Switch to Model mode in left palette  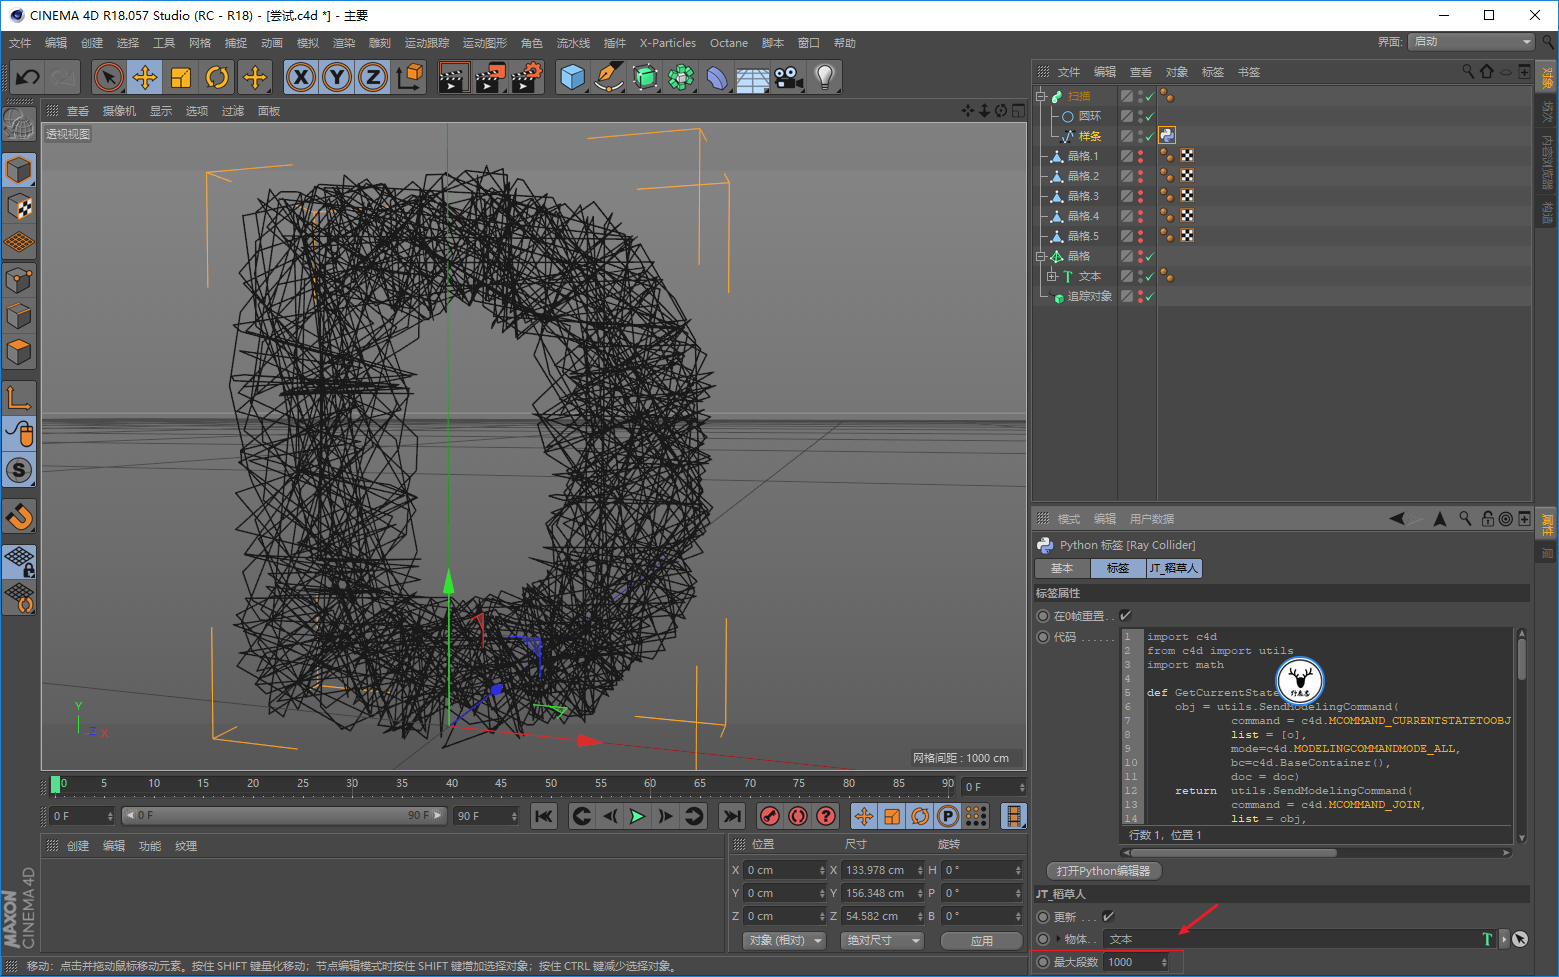tap(19, 170)
